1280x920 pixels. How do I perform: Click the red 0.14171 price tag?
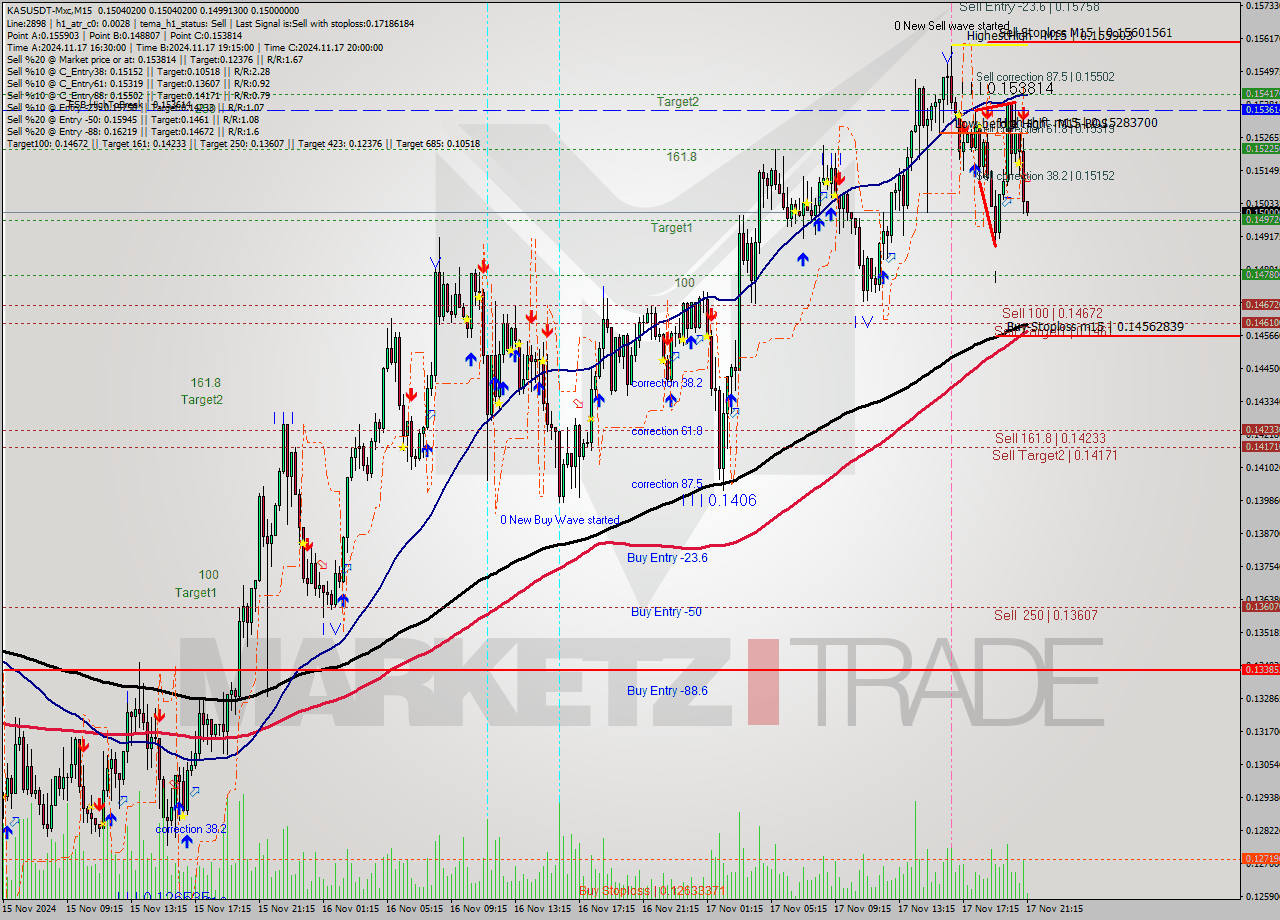(1260, 446)
